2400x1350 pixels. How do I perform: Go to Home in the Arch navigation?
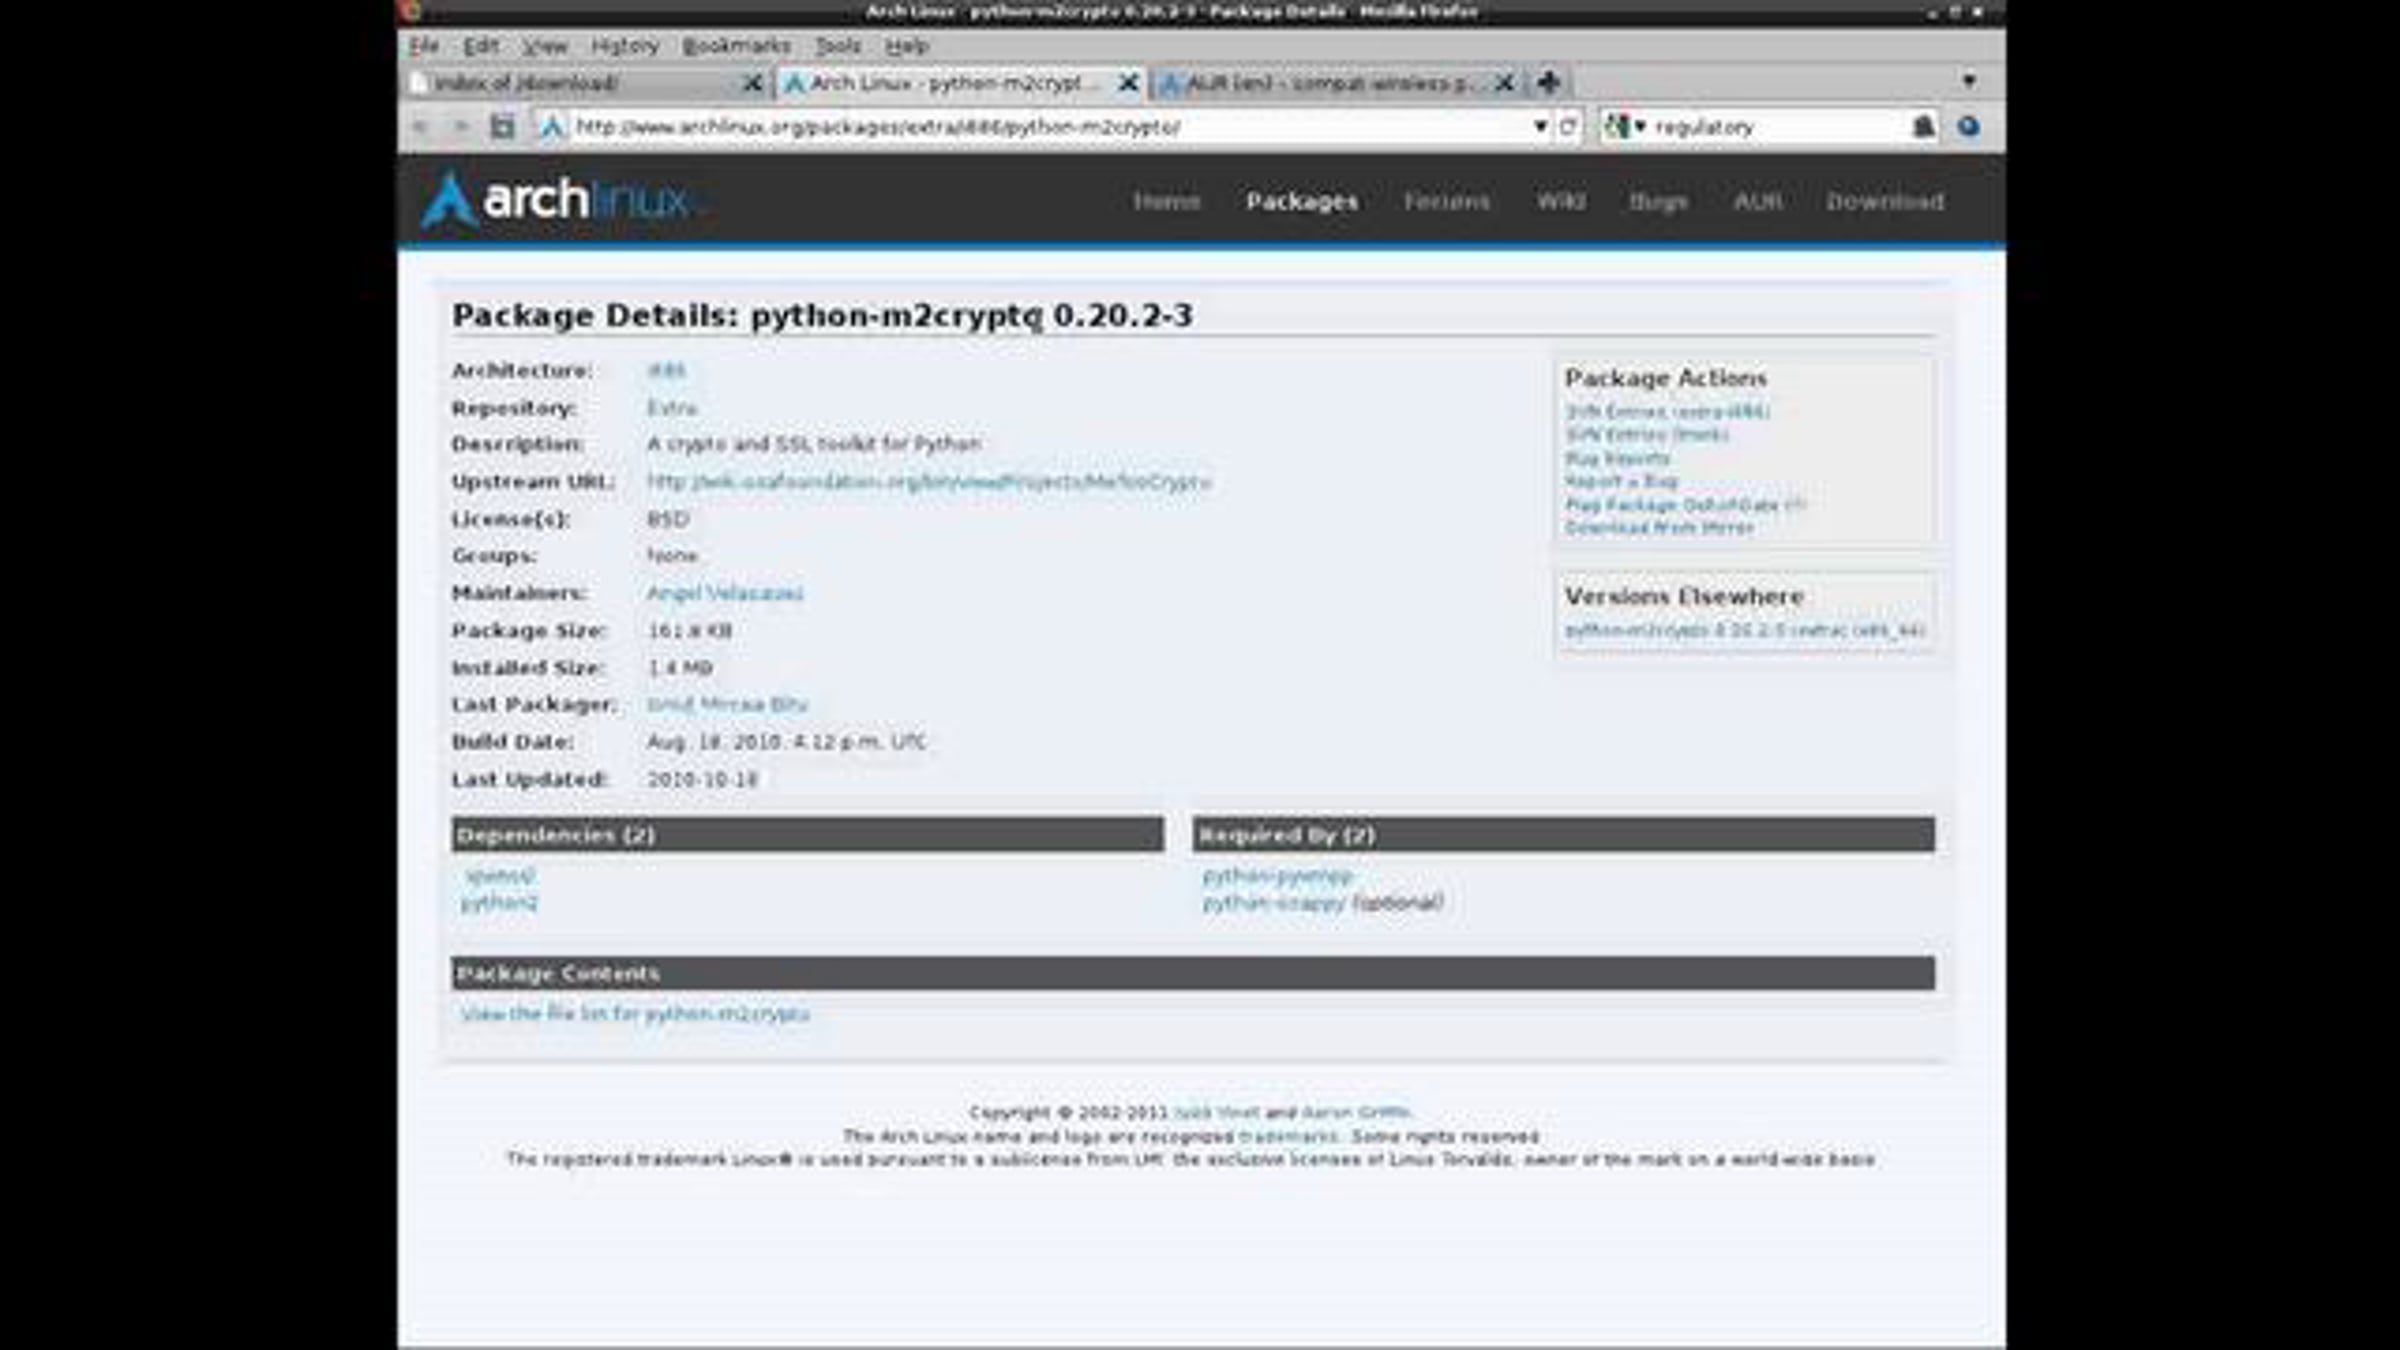click(1166, 201)
